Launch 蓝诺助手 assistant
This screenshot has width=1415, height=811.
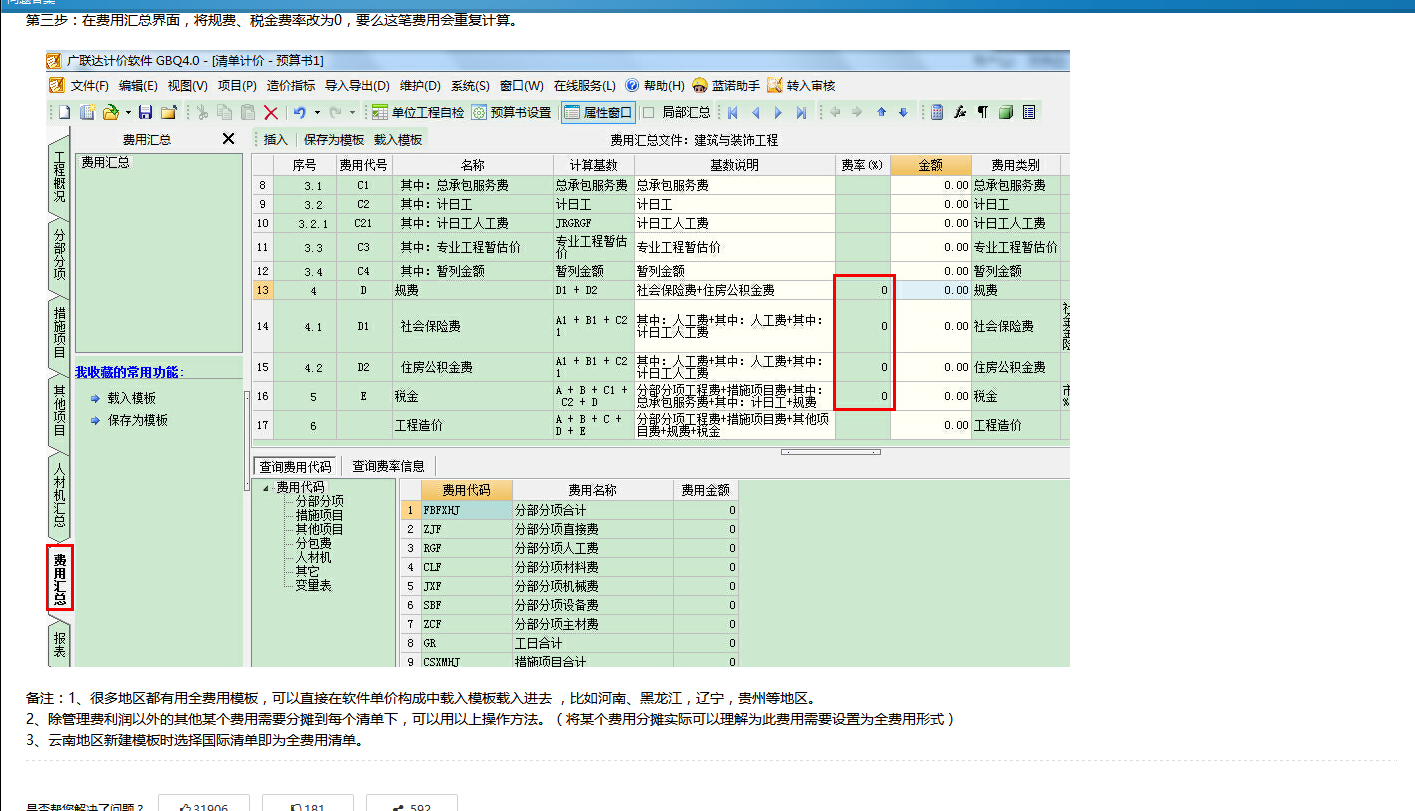(x=726, y=86)
